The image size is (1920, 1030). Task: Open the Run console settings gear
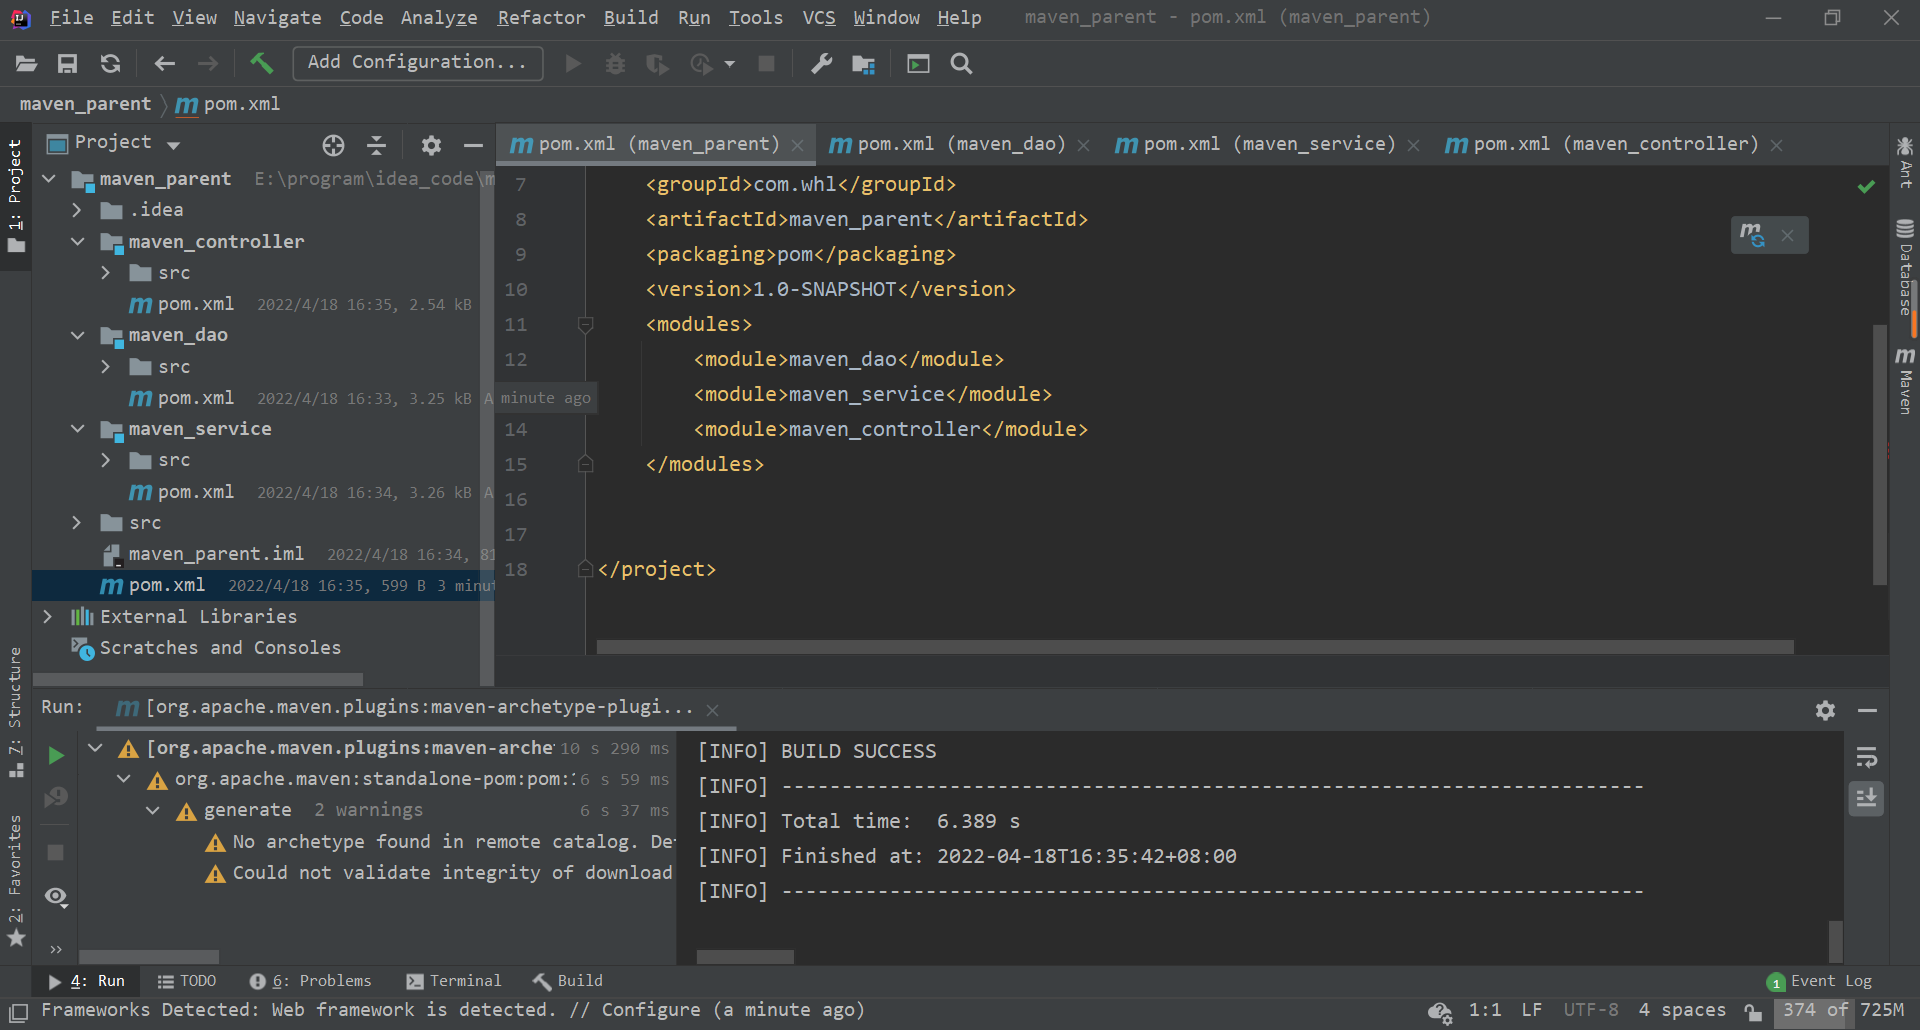[x=1826, y=710]
